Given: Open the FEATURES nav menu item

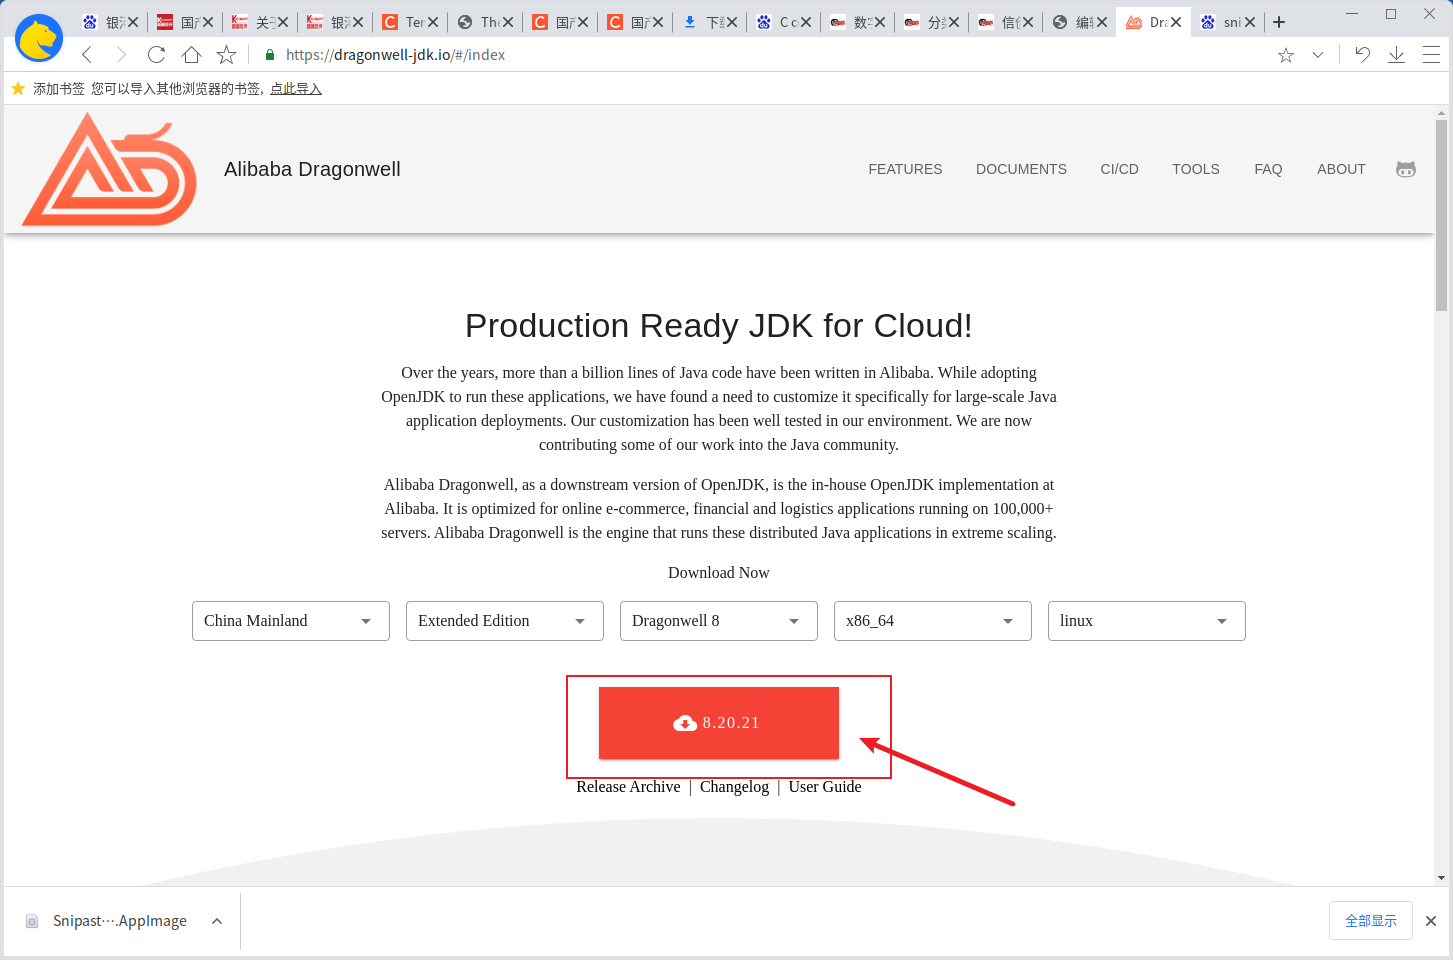Looking at the screenshot, I should coord(905,169).
